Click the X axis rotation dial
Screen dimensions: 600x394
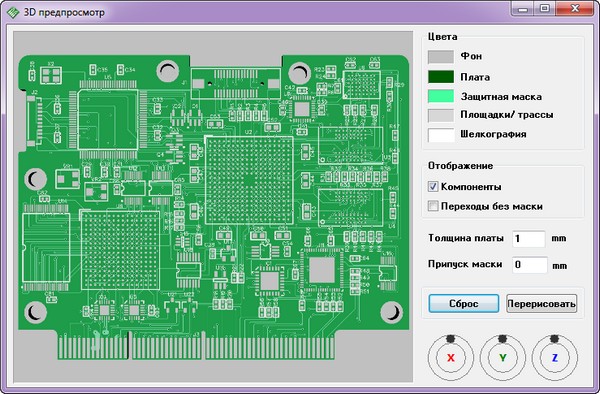pyautogui.click(x=451, y=358)
